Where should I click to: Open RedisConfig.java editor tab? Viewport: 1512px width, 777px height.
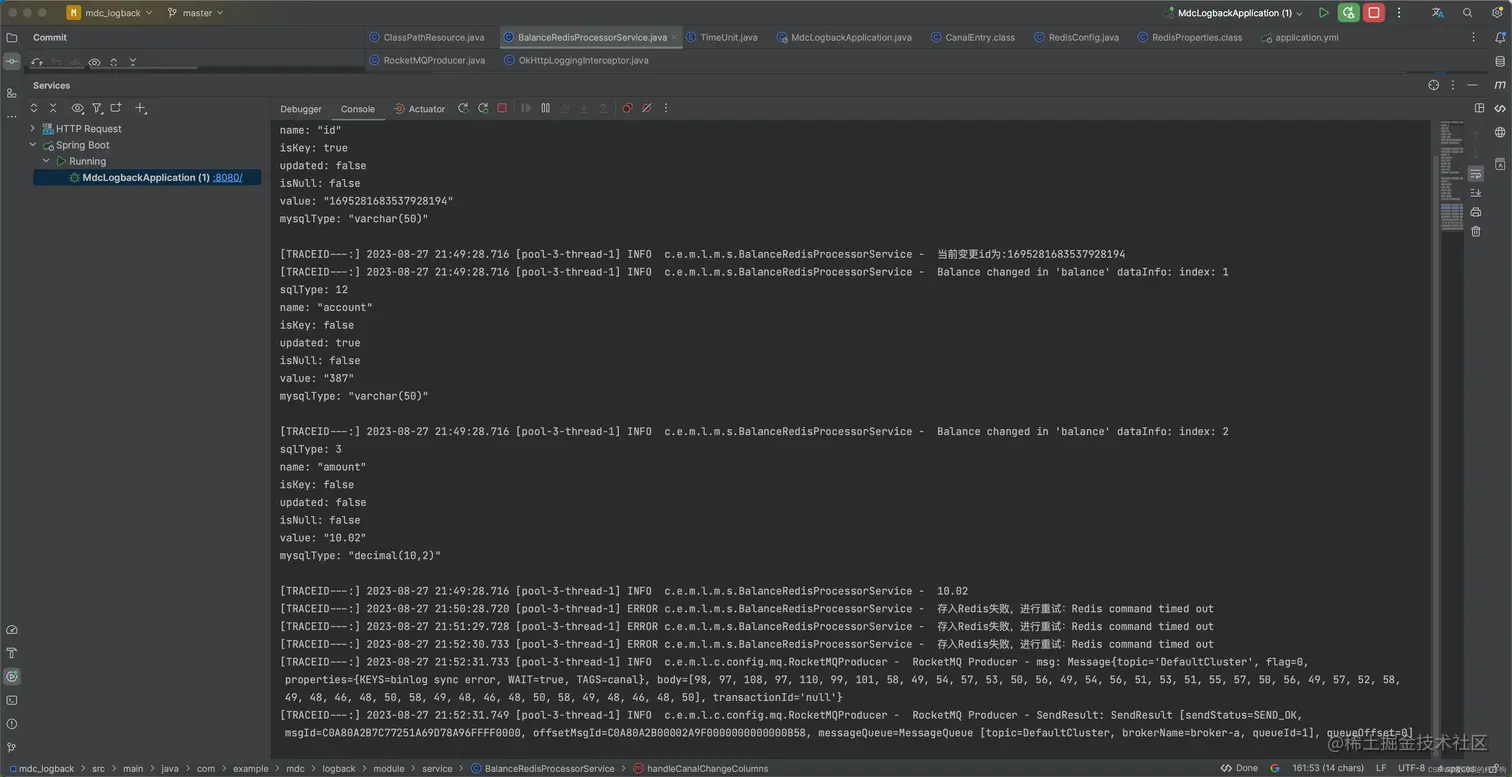pos(1076,37)
